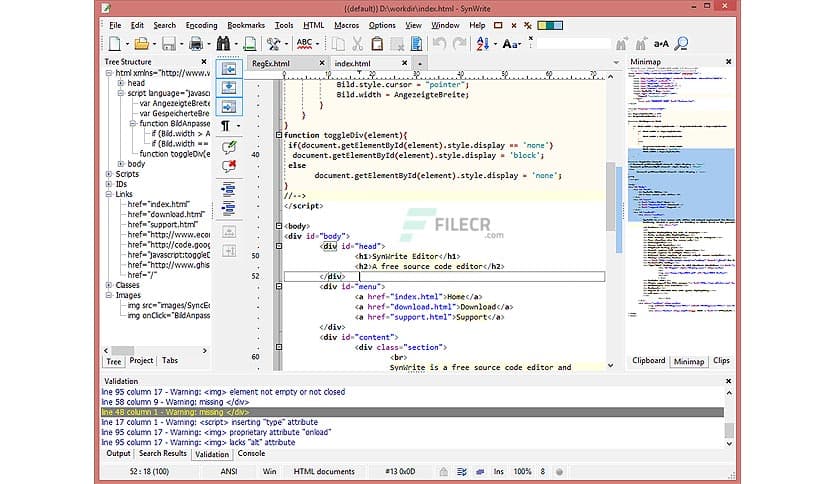Collapse the 'Links' tree node
836x484 pixels.
coord(109,195)
